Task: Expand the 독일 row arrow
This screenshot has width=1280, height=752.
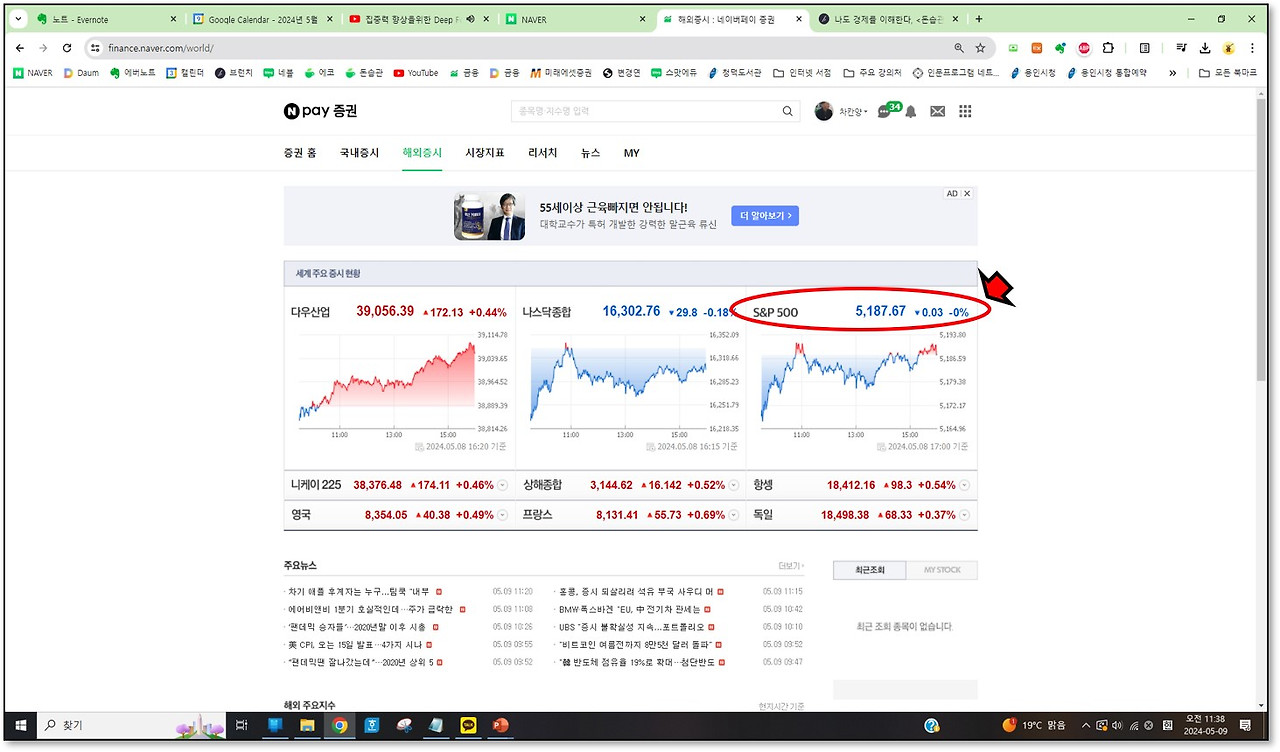Action: [965, 515]
